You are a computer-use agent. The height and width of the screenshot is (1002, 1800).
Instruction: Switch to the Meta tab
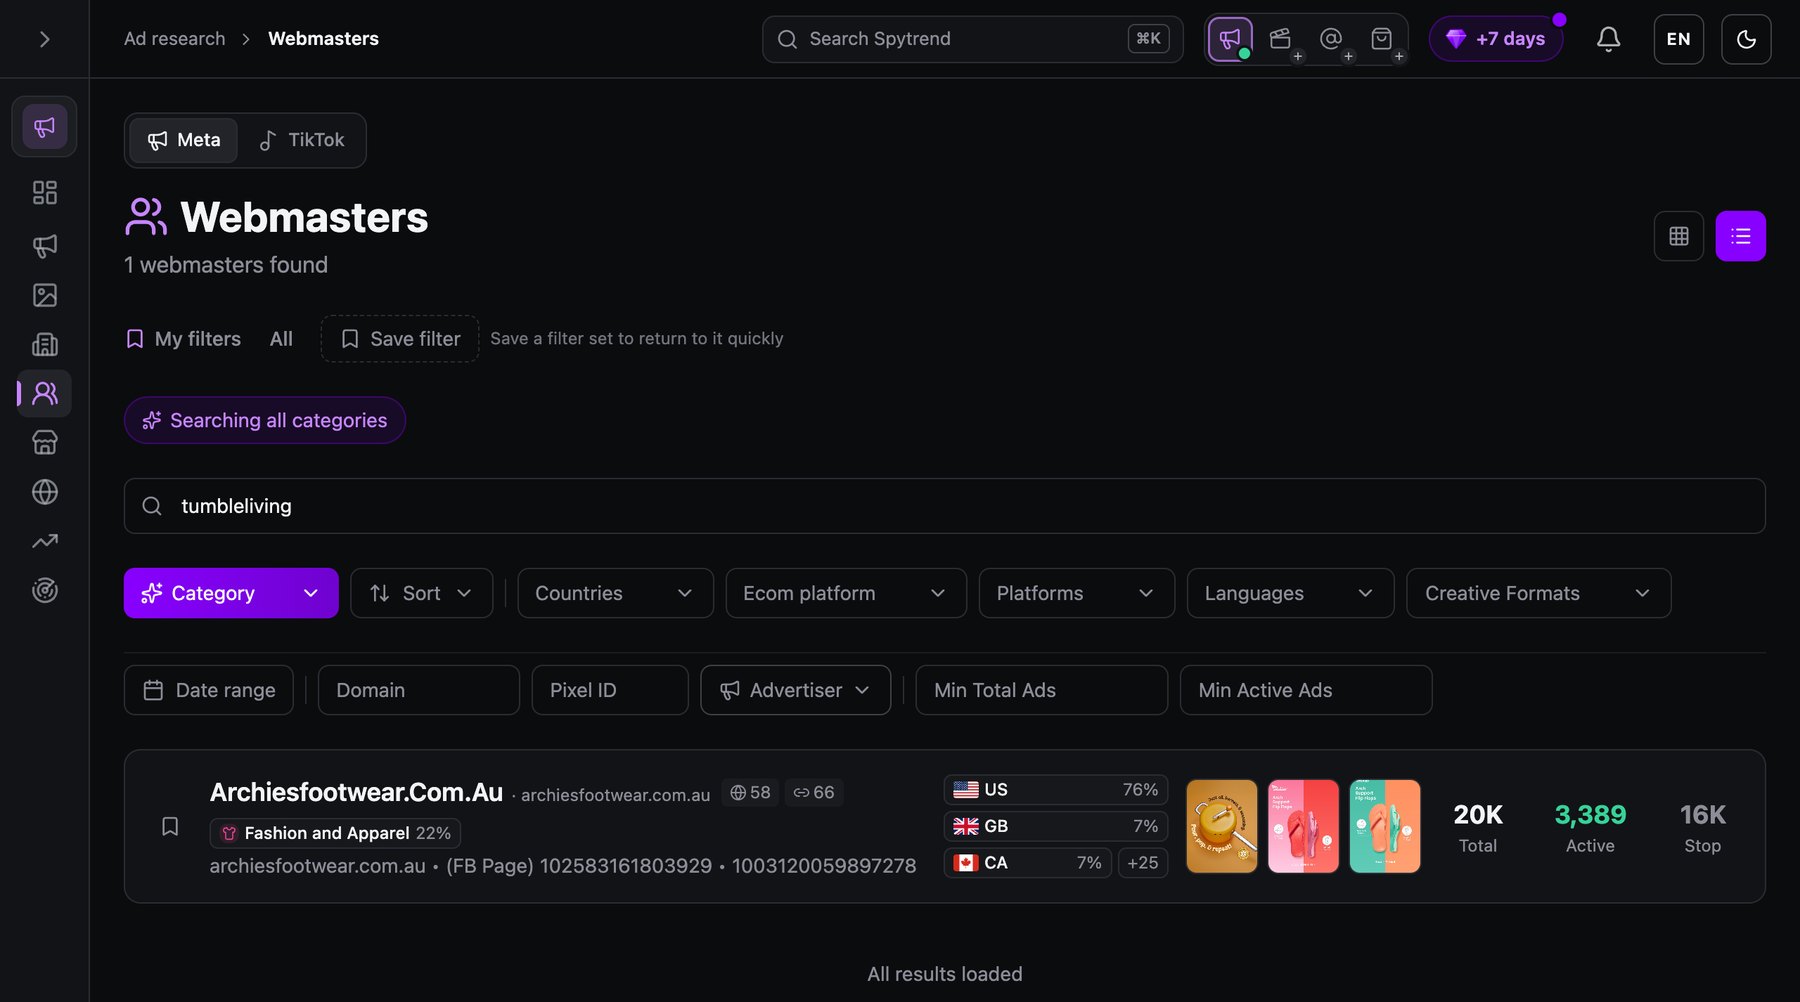(x=184, y=140)
